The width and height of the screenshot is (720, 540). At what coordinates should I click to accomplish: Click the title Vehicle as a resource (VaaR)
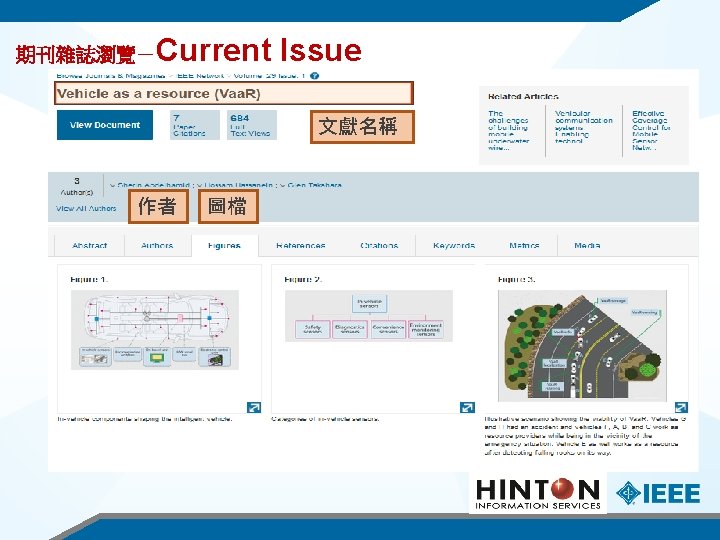[x=158, y=94]
